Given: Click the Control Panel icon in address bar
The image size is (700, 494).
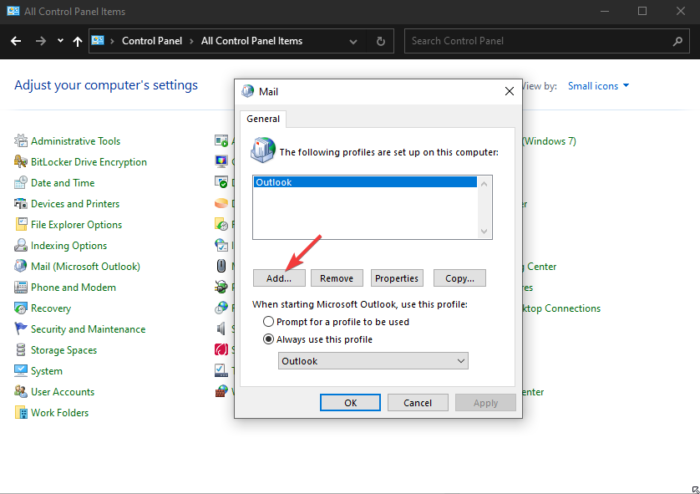Looking at the screenshot, I should (98, 41).
